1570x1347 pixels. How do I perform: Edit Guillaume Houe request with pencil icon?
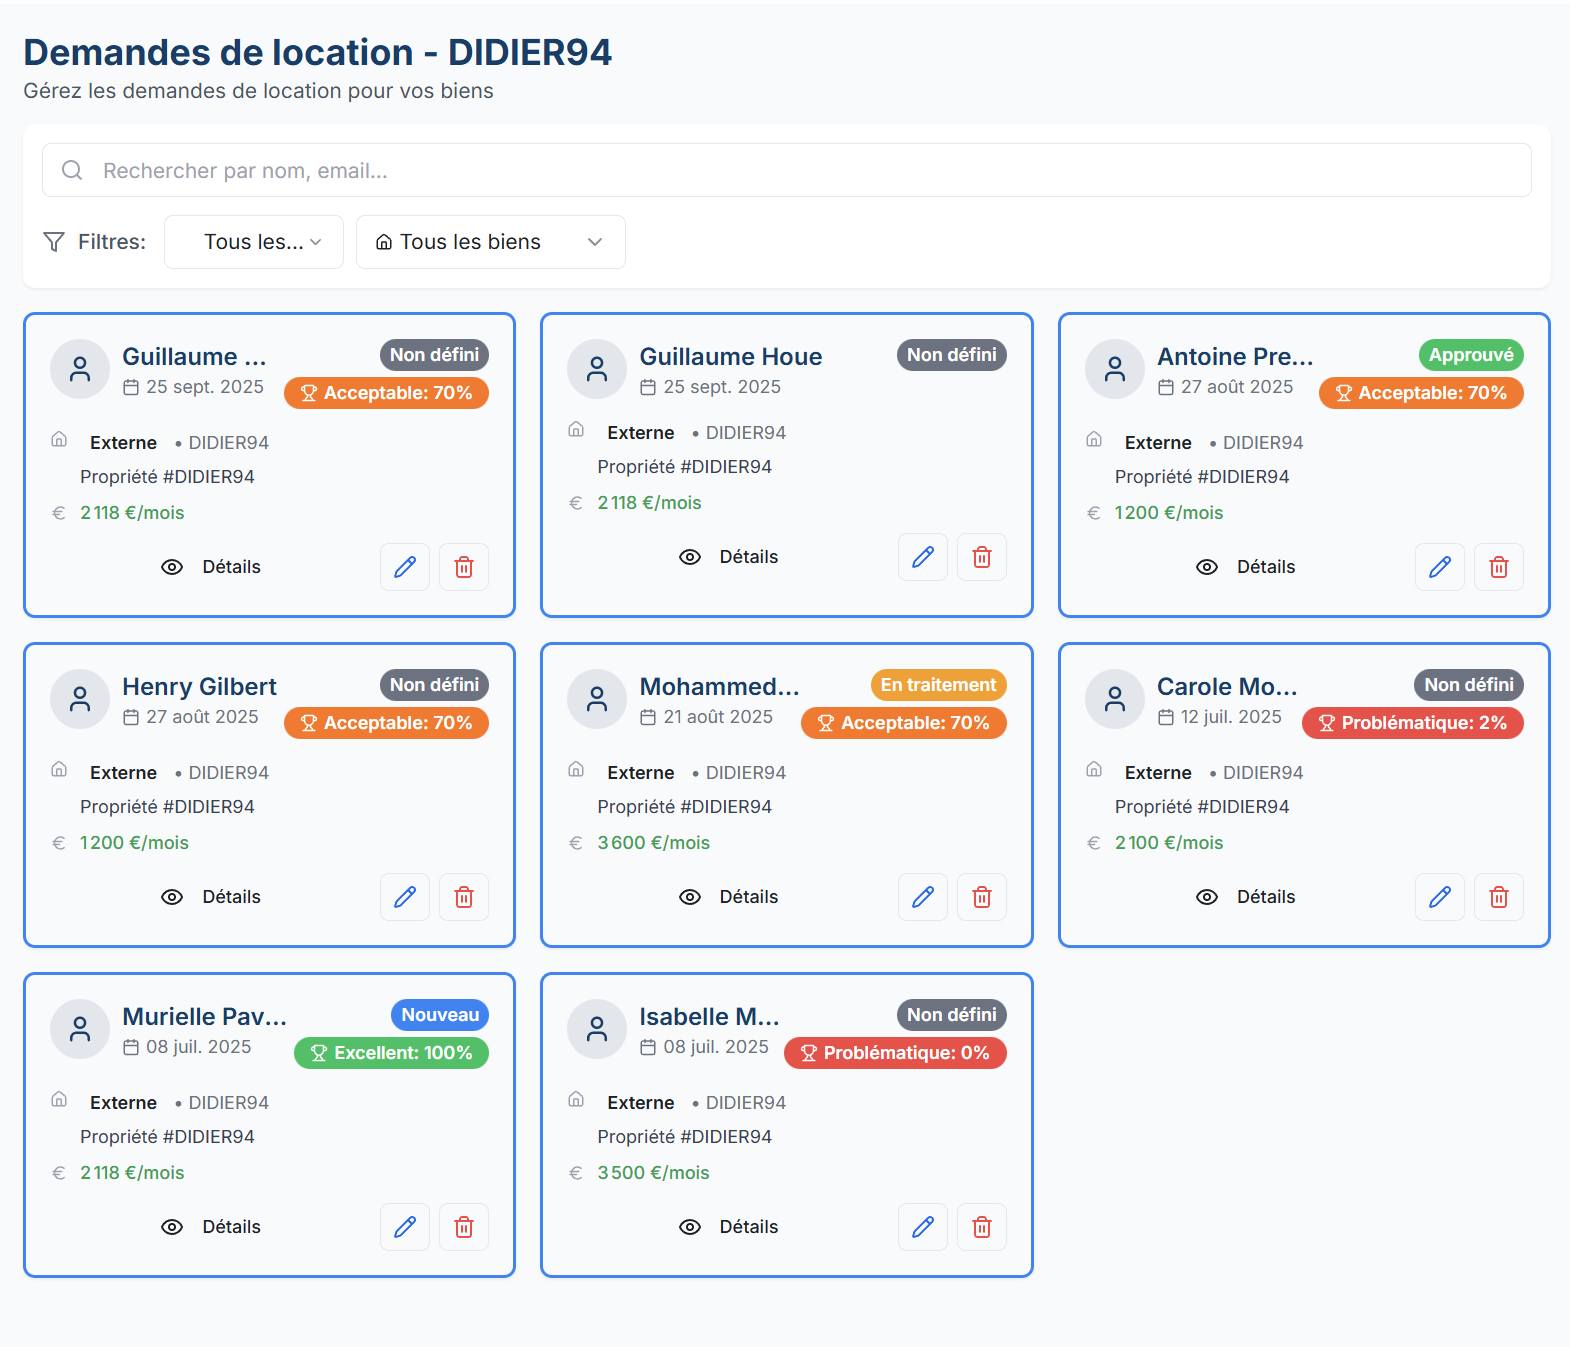923,557
